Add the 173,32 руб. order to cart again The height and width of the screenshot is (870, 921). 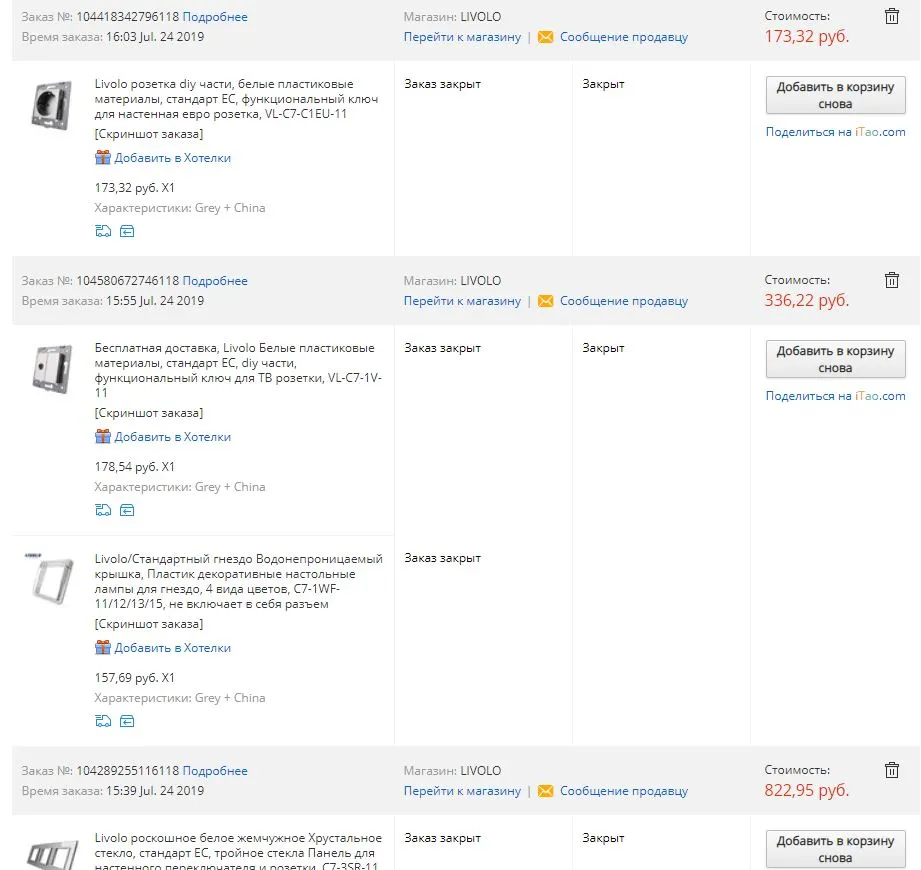(x=835, y=95)
